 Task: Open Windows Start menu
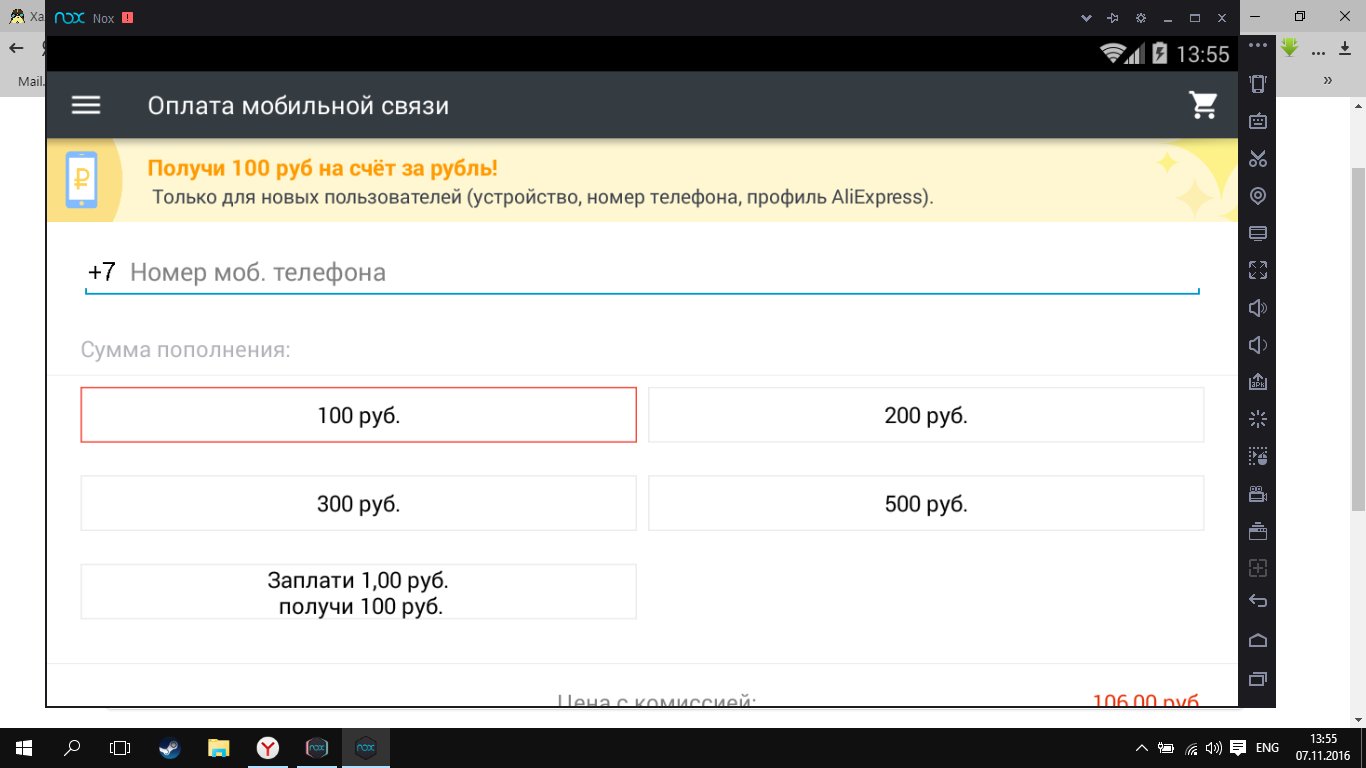[23, 747]
